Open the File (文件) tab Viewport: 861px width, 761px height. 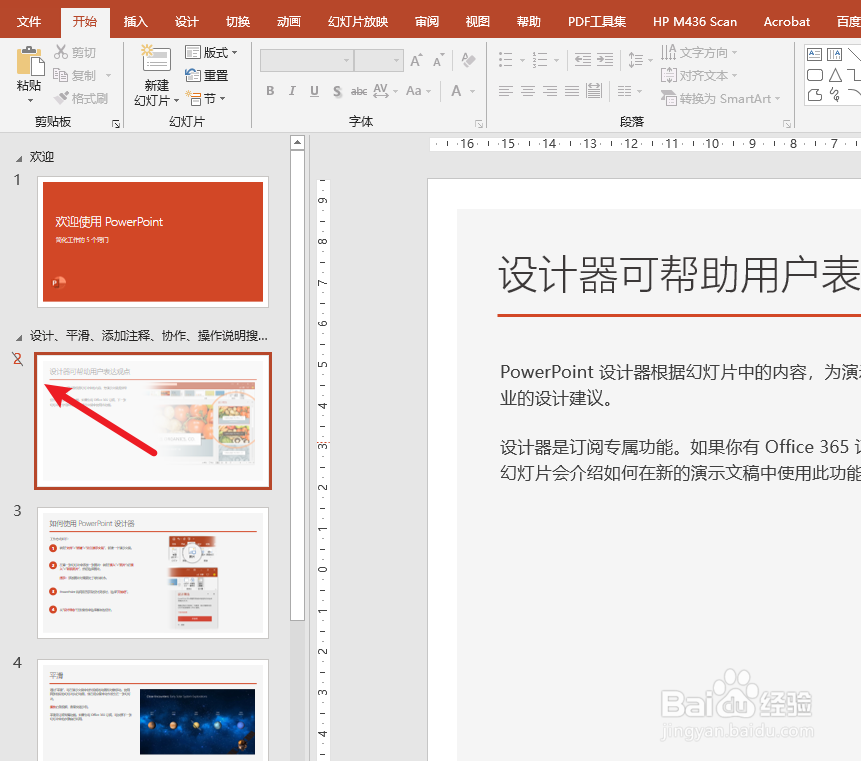29,22
